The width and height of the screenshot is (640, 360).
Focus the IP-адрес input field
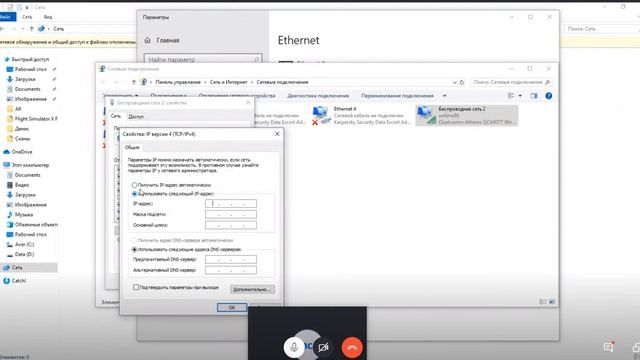[x=231, y=203]
